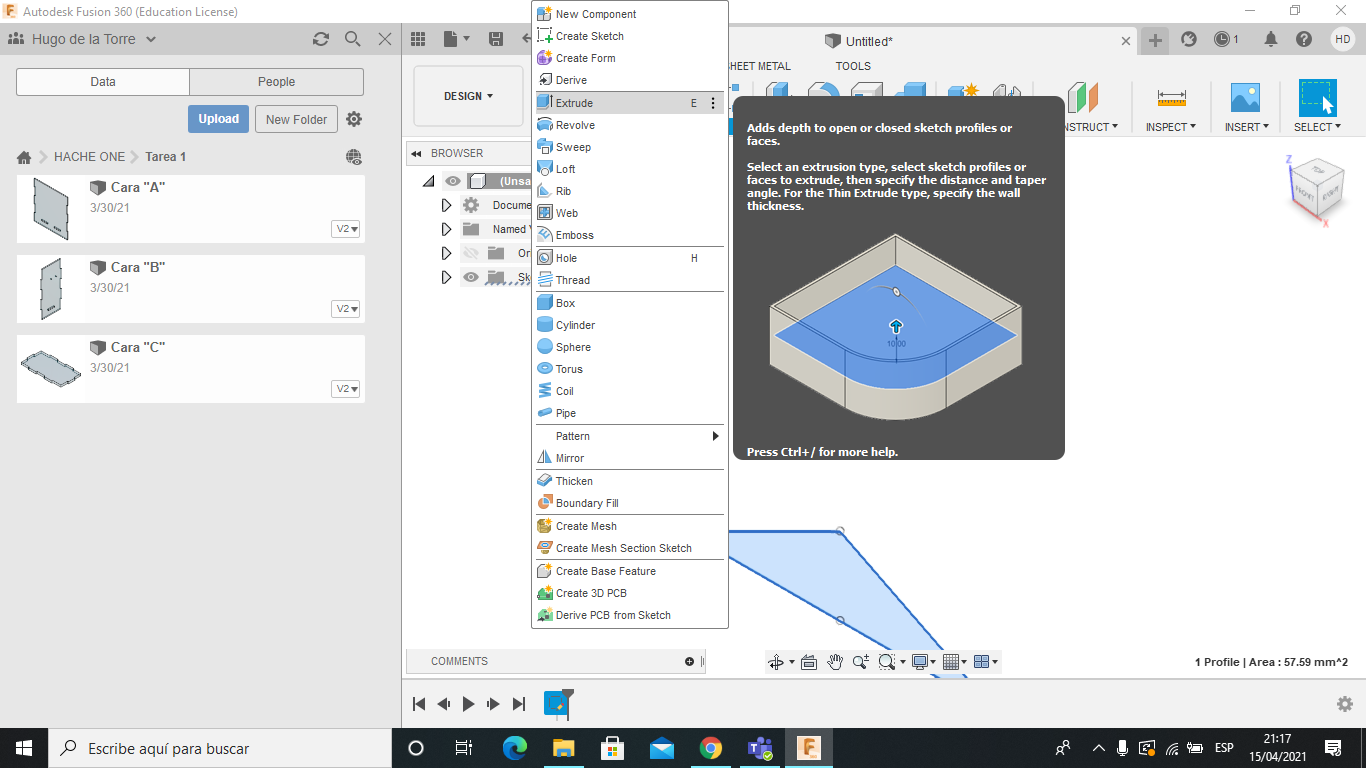Expand the Named Views browser node
Screen dimensions: 1366x768
click(446, 229)
